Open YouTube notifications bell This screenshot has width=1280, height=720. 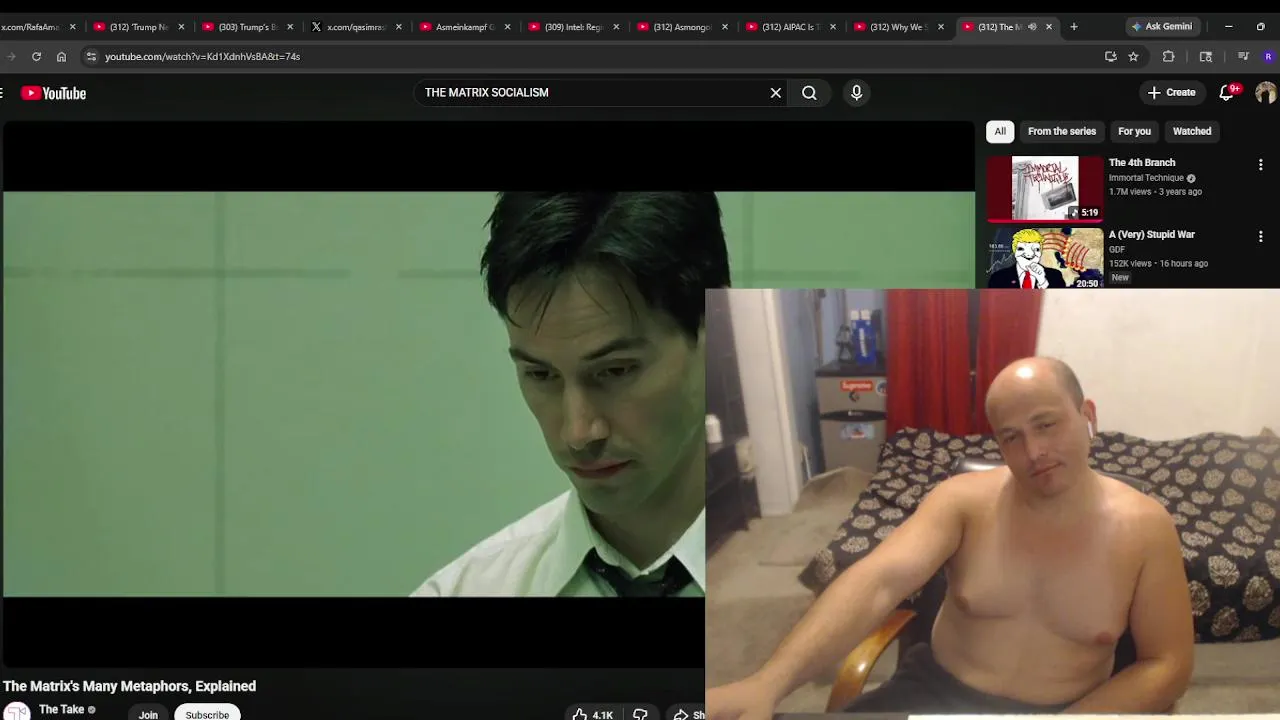coord(1227,93)
